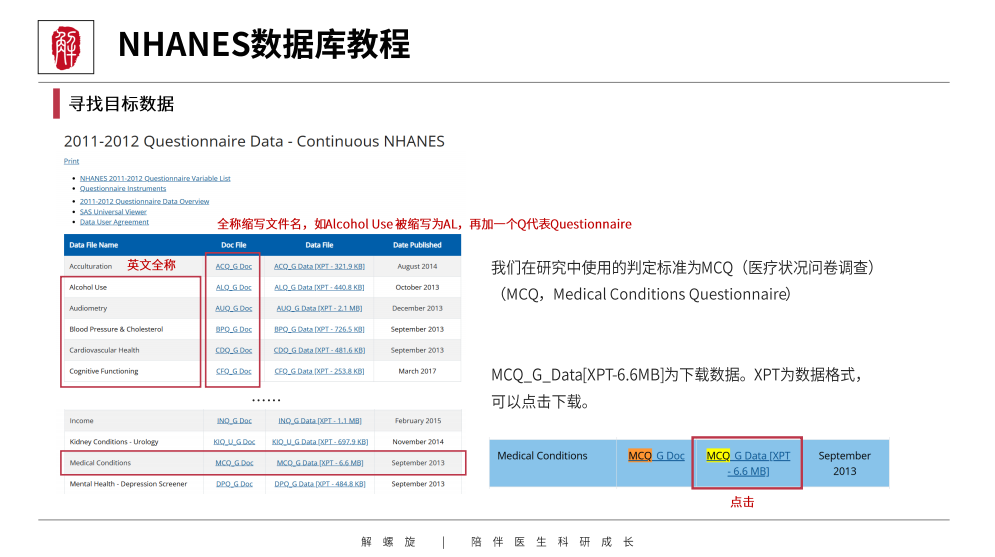Click the Date Published column header
The height and width of the screenshot is (557, 995).
(x=417, y=245)
